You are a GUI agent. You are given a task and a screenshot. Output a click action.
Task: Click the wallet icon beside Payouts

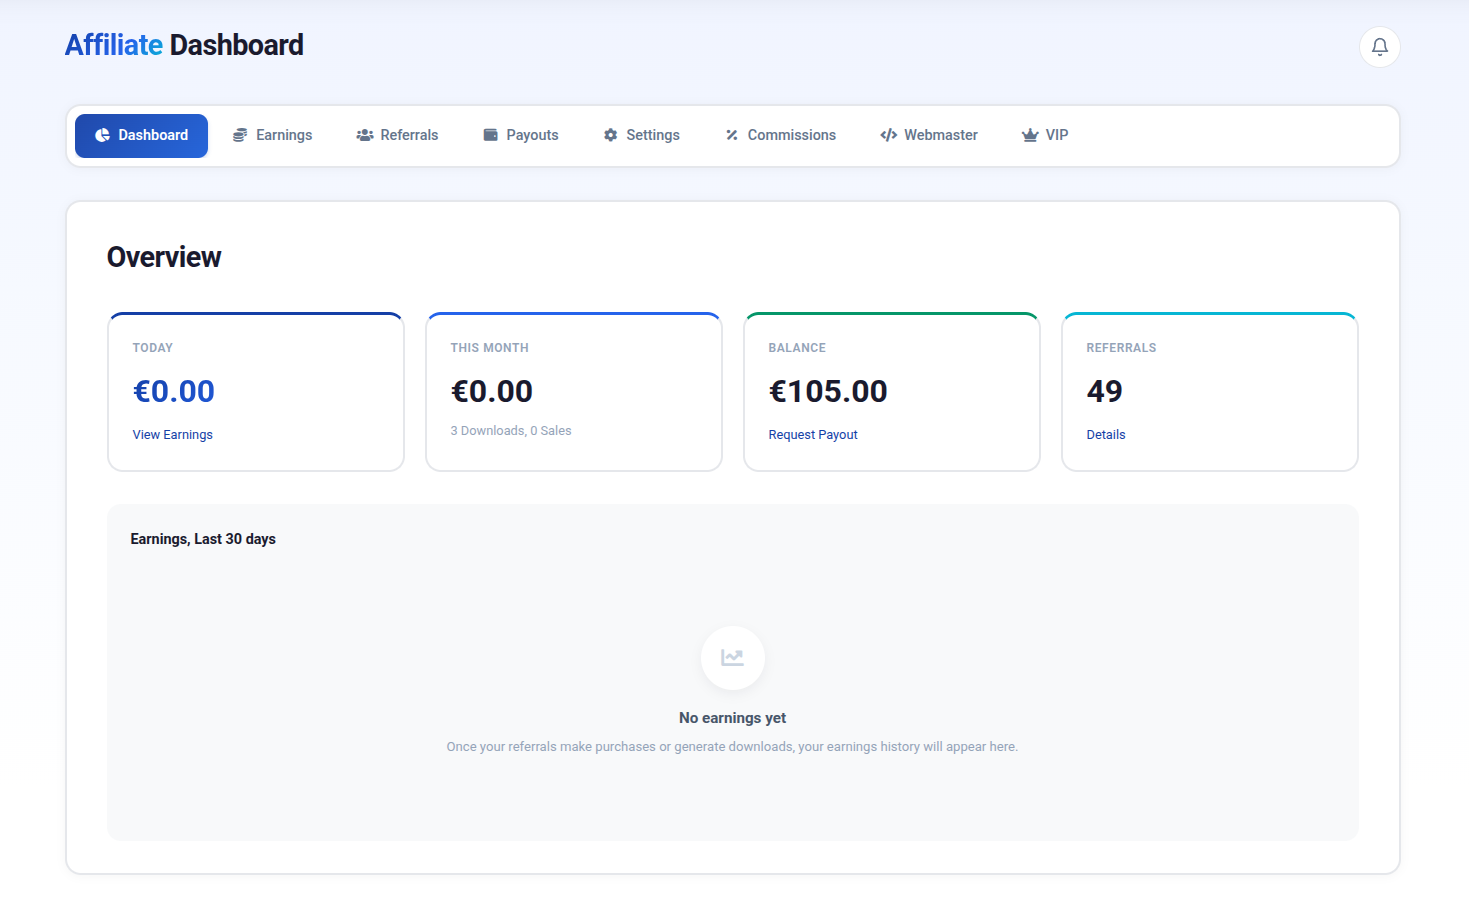(x=491, y=135)
